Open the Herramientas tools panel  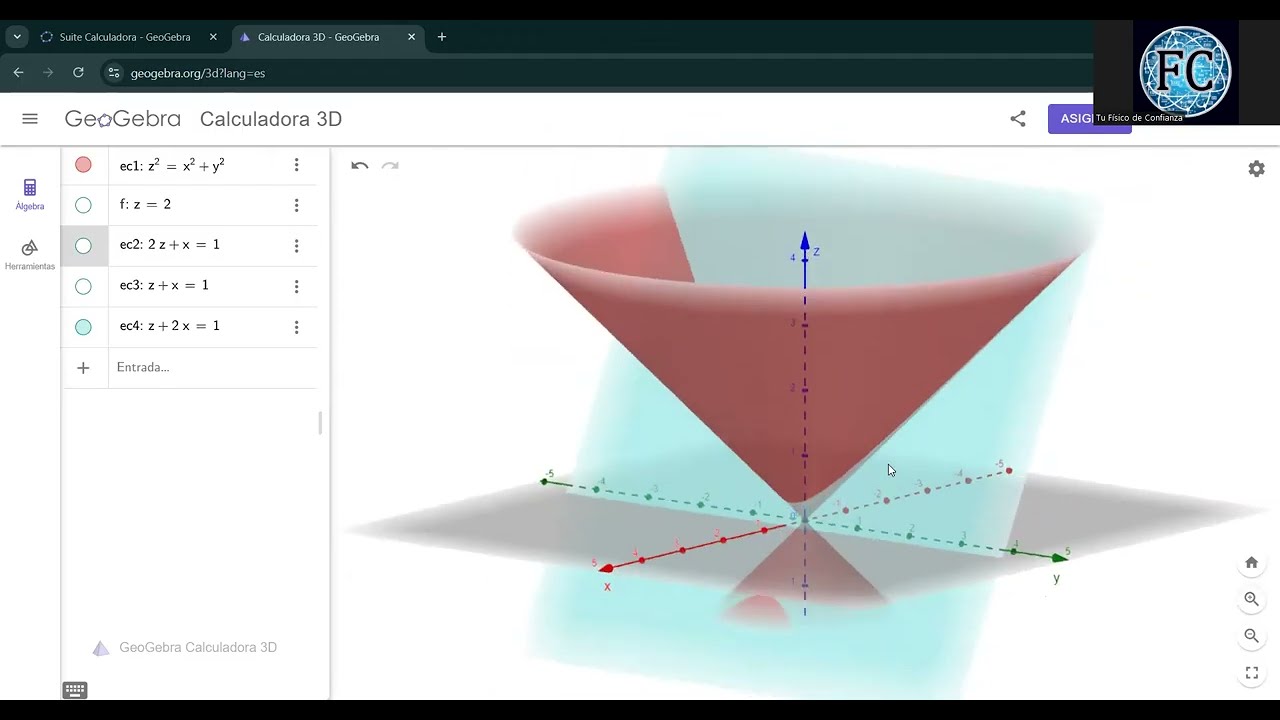tap(30, 255)
